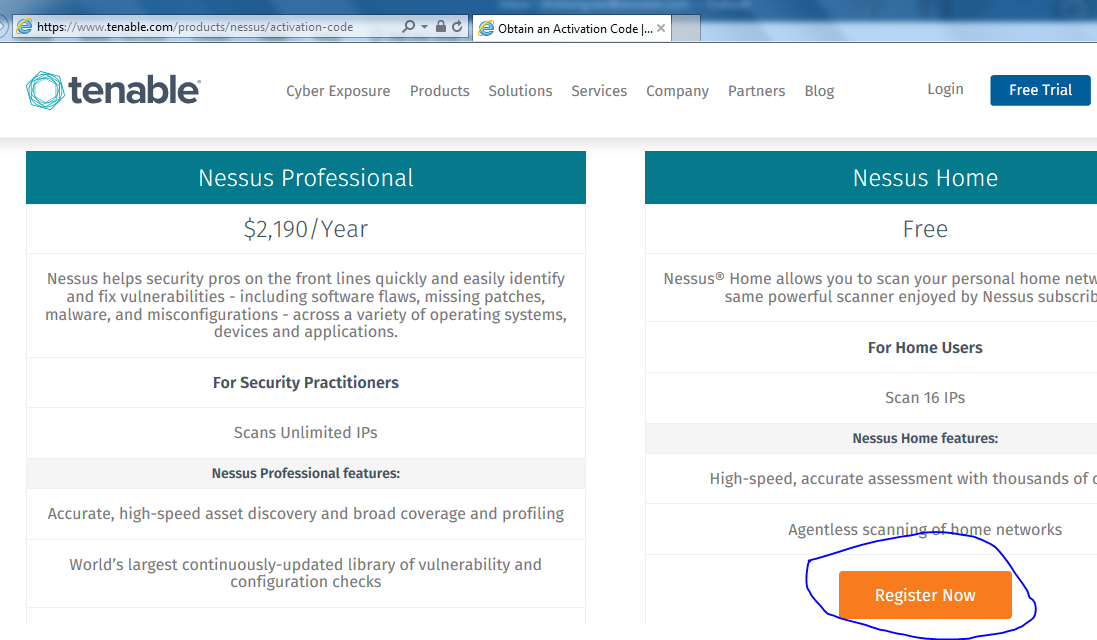The width and height of the screenshot is (1097, 640).
Task: Click the Free price text
Action: coord(925,229)
